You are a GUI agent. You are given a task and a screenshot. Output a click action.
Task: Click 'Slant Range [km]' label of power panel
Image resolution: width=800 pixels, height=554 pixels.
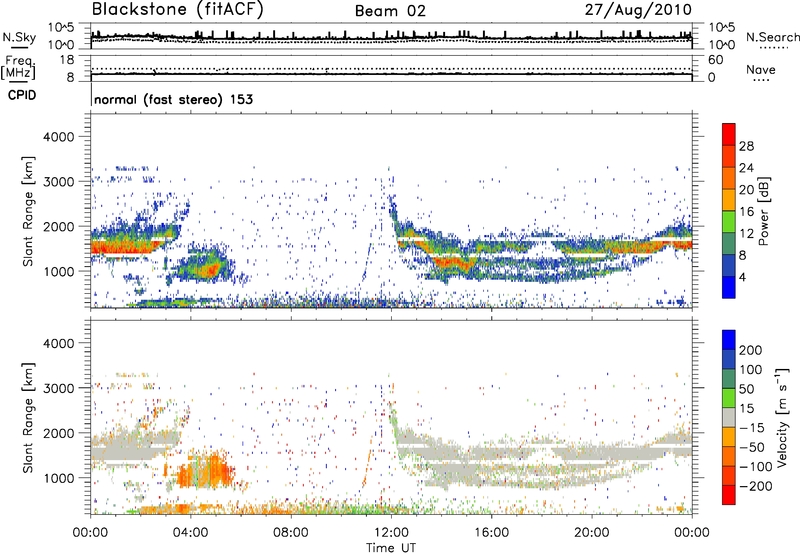[29, 211]
